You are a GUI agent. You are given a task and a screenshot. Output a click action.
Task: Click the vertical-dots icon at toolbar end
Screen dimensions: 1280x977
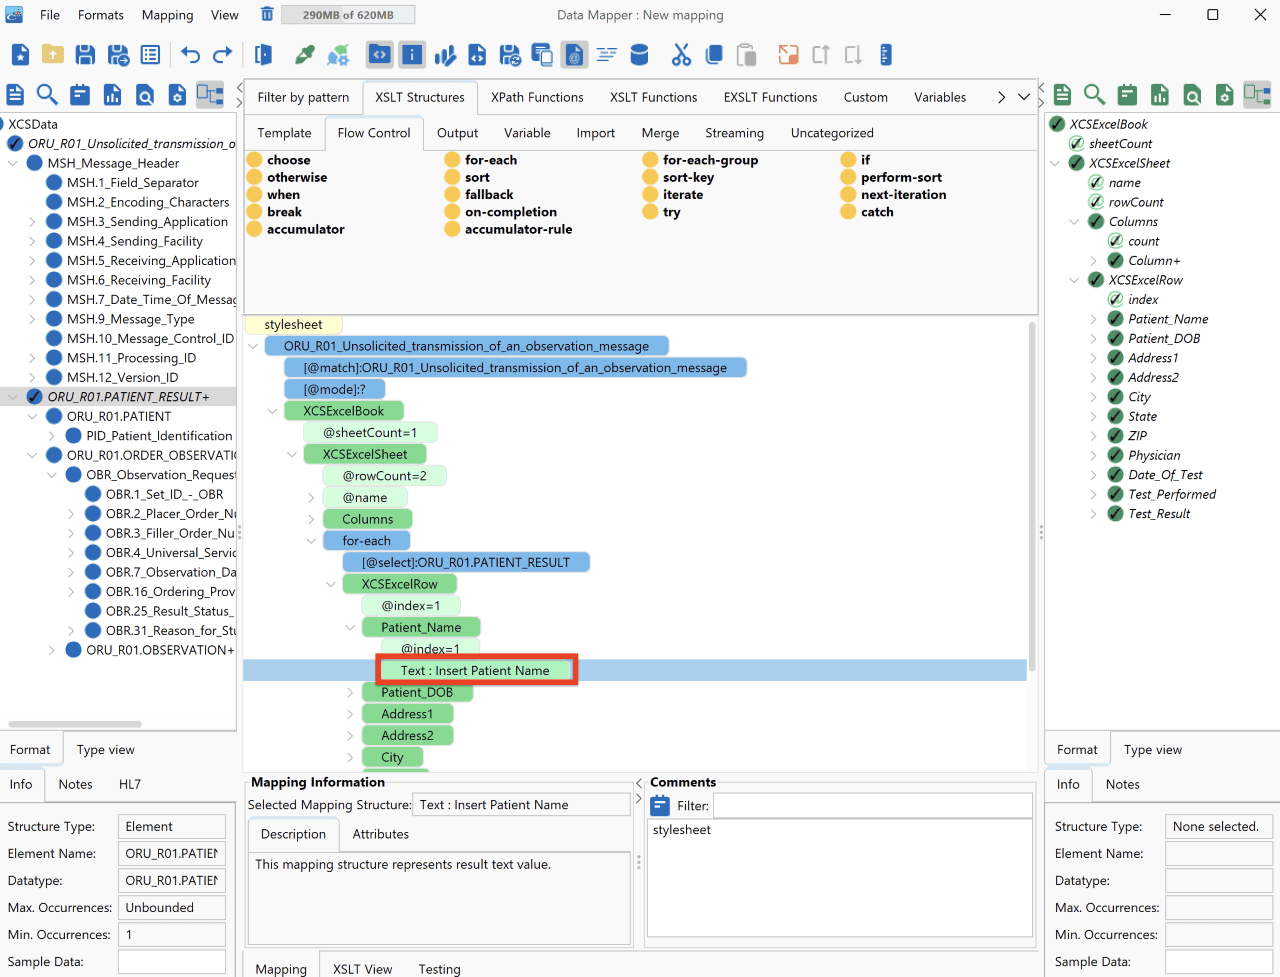[x=886, y=55]
